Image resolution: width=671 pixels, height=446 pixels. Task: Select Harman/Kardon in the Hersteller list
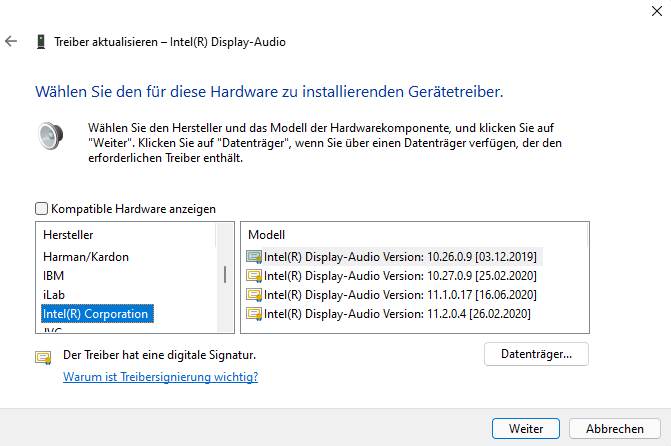click(86, 257)
